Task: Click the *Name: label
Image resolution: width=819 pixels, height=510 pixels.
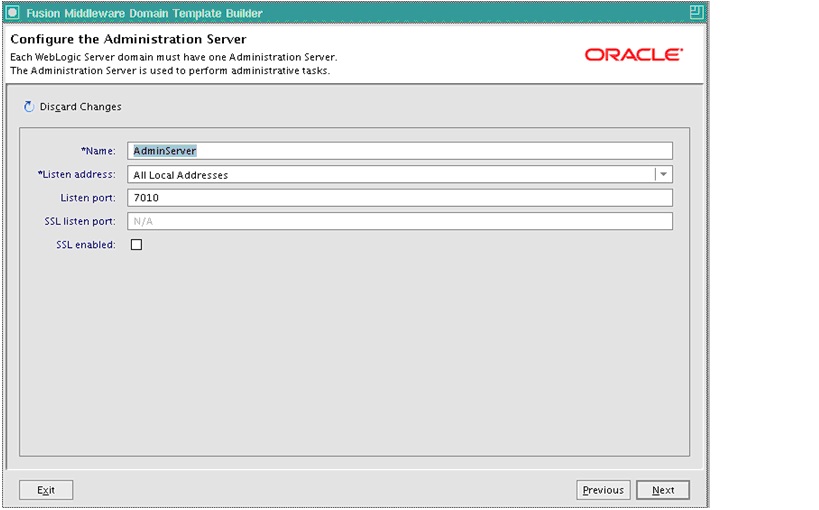Action: coord(98,151)
